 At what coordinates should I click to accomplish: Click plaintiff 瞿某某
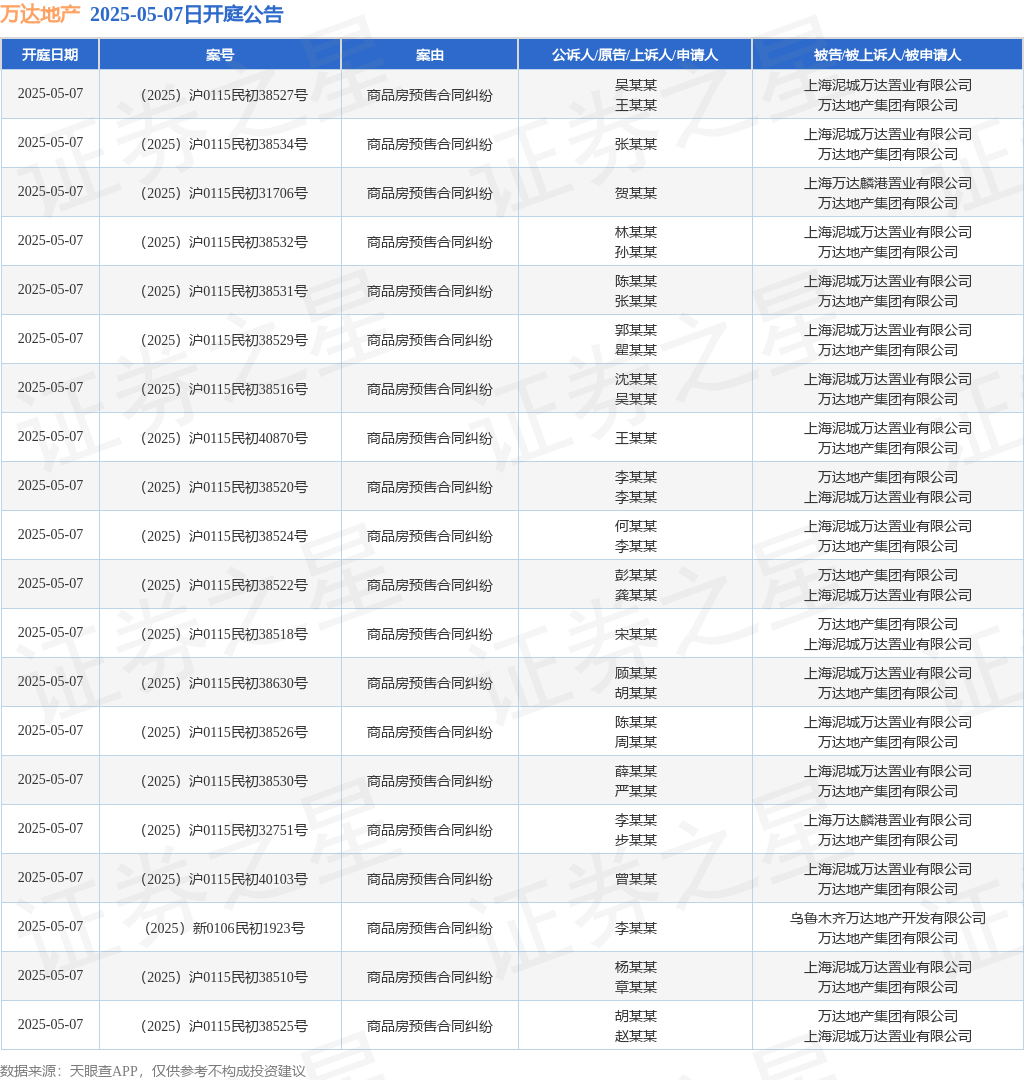[636, 350]
